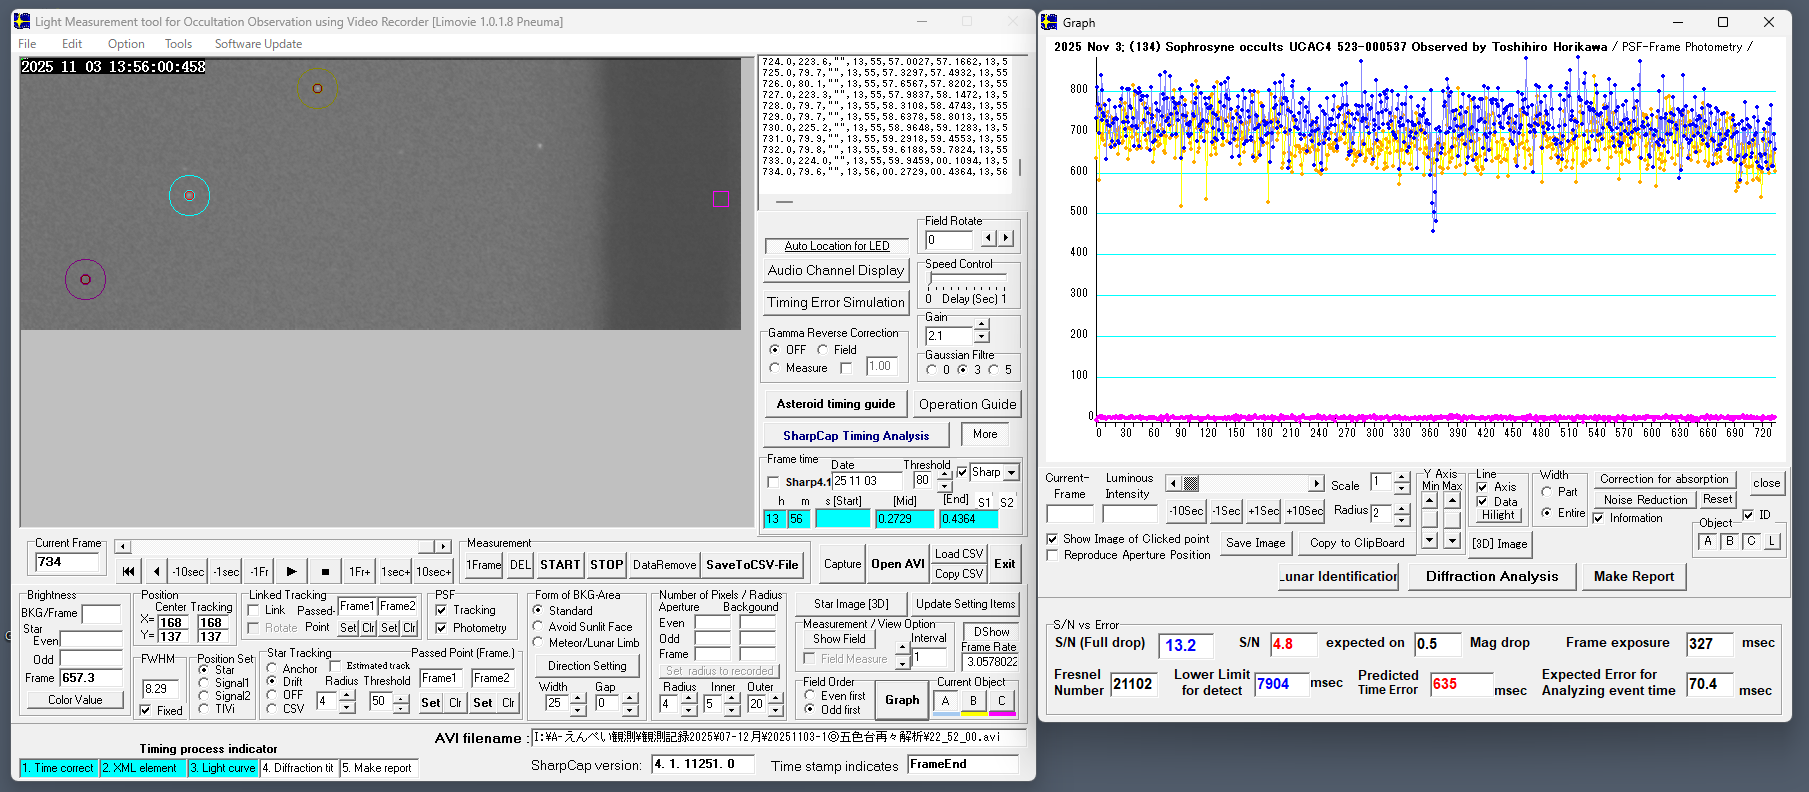Increase the Gain spinner value
The height and width of the screenshot is (792, 1809).
point(982,324)
